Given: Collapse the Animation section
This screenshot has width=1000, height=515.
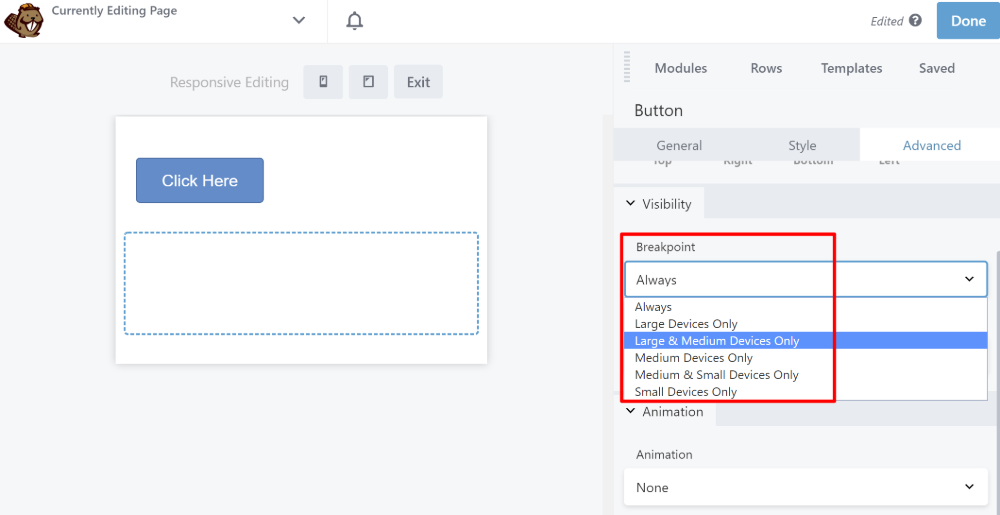Looking at the screenshot, I should [x=665, y=412].
